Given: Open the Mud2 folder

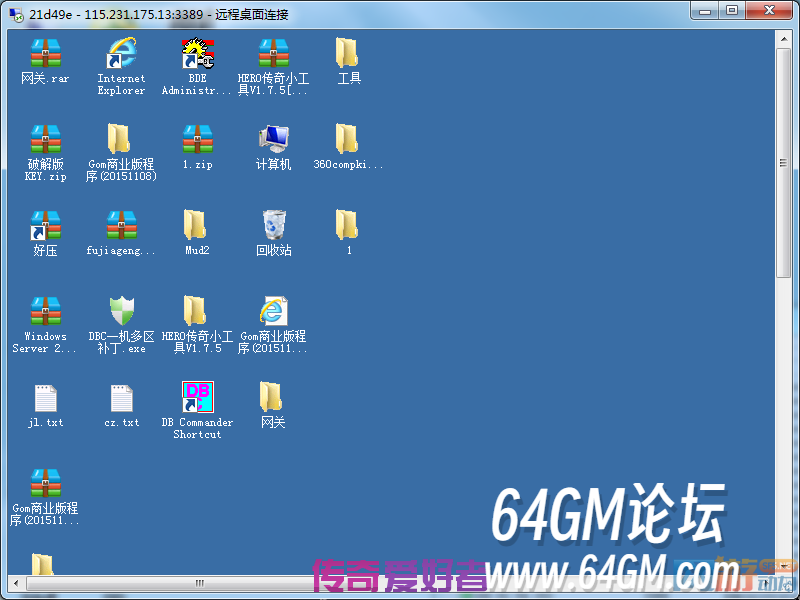Looking at the screenshot, I should pos(195,225).
